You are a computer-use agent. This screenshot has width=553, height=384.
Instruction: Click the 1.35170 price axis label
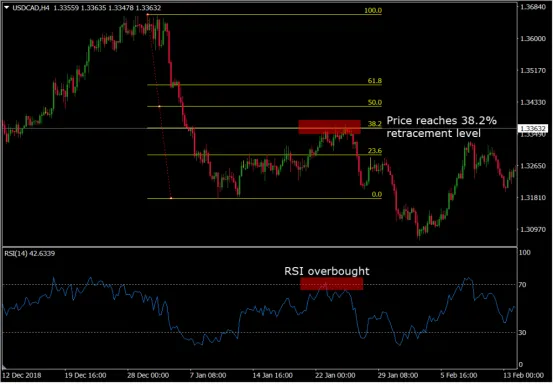(533, 71)
